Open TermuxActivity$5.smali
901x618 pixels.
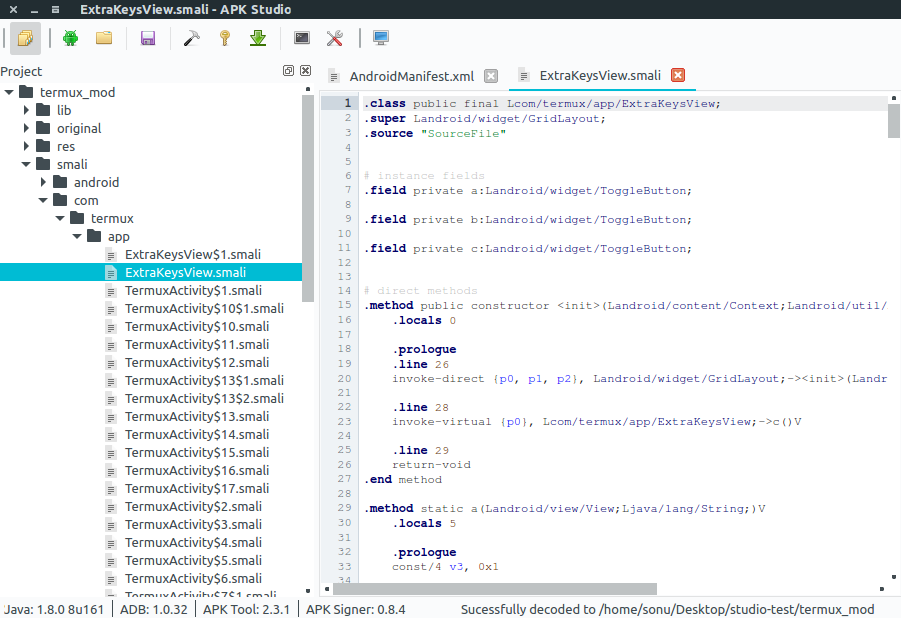[193, 561]
